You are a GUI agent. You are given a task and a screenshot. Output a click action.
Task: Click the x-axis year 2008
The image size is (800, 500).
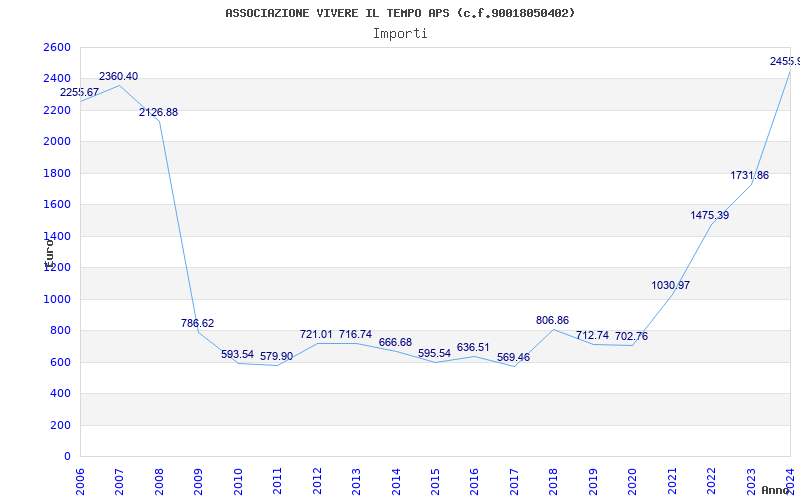pos(159,482)
